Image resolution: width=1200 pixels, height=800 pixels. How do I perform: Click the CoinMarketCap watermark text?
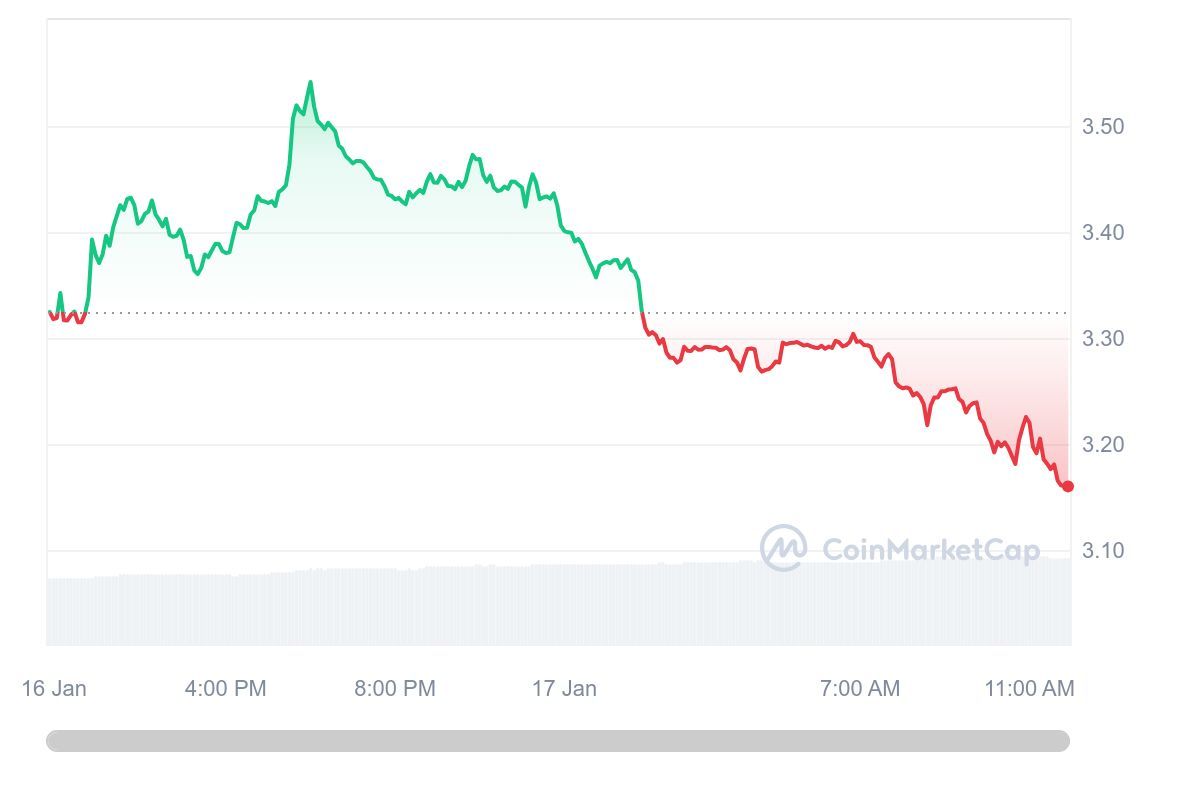point(931,549)
